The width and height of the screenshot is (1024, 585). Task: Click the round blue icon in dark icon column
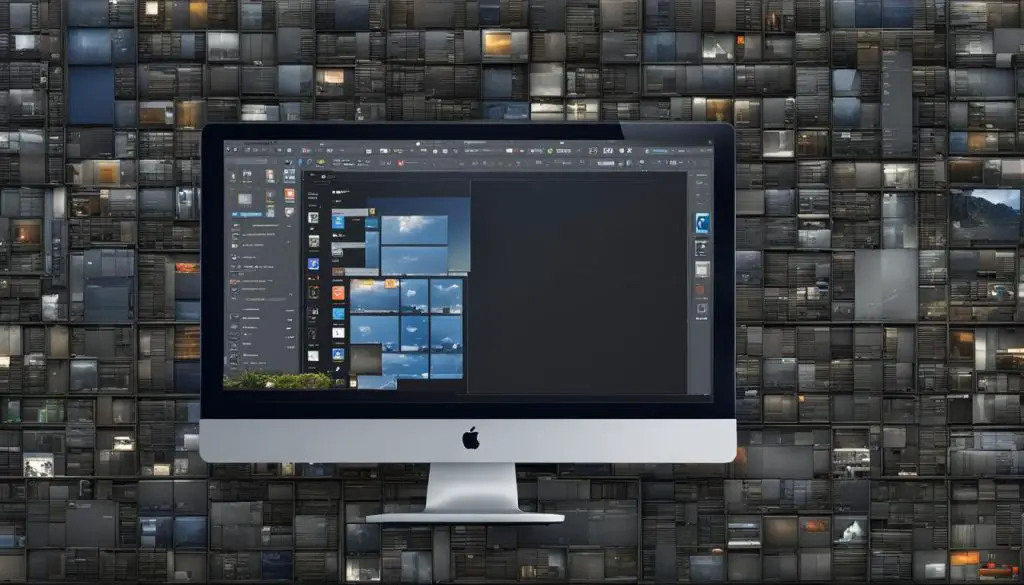tap(313, 264)
